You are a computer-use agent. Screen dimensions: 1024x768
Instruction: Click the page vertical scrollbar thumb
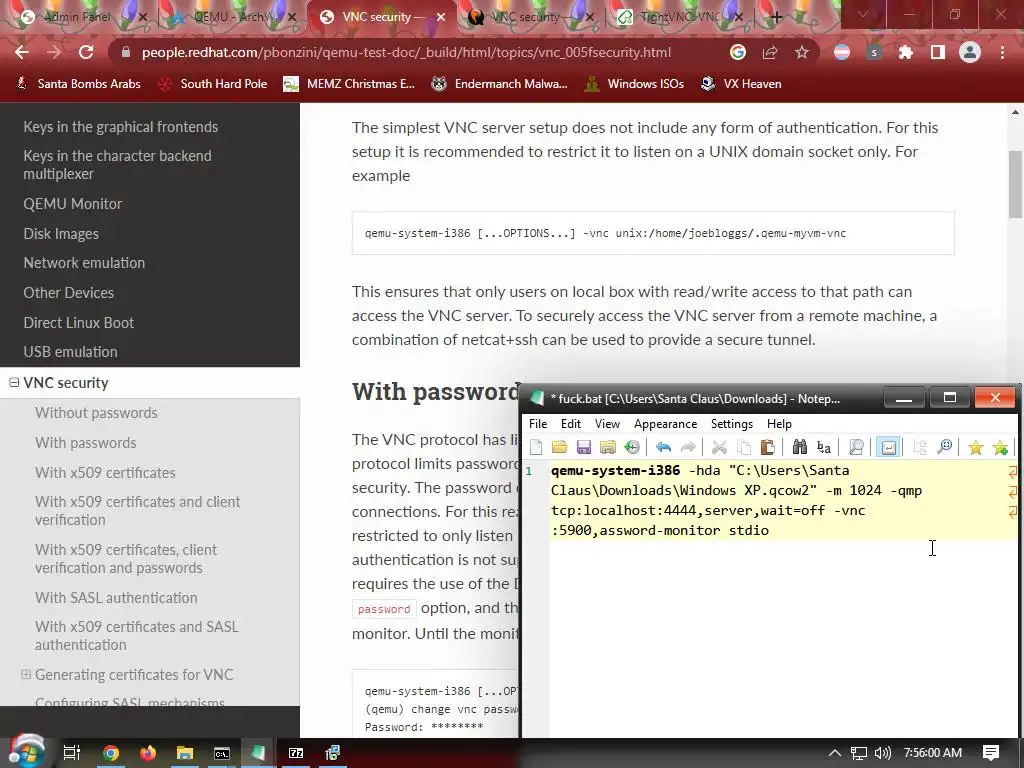(x=1015, y=184)
